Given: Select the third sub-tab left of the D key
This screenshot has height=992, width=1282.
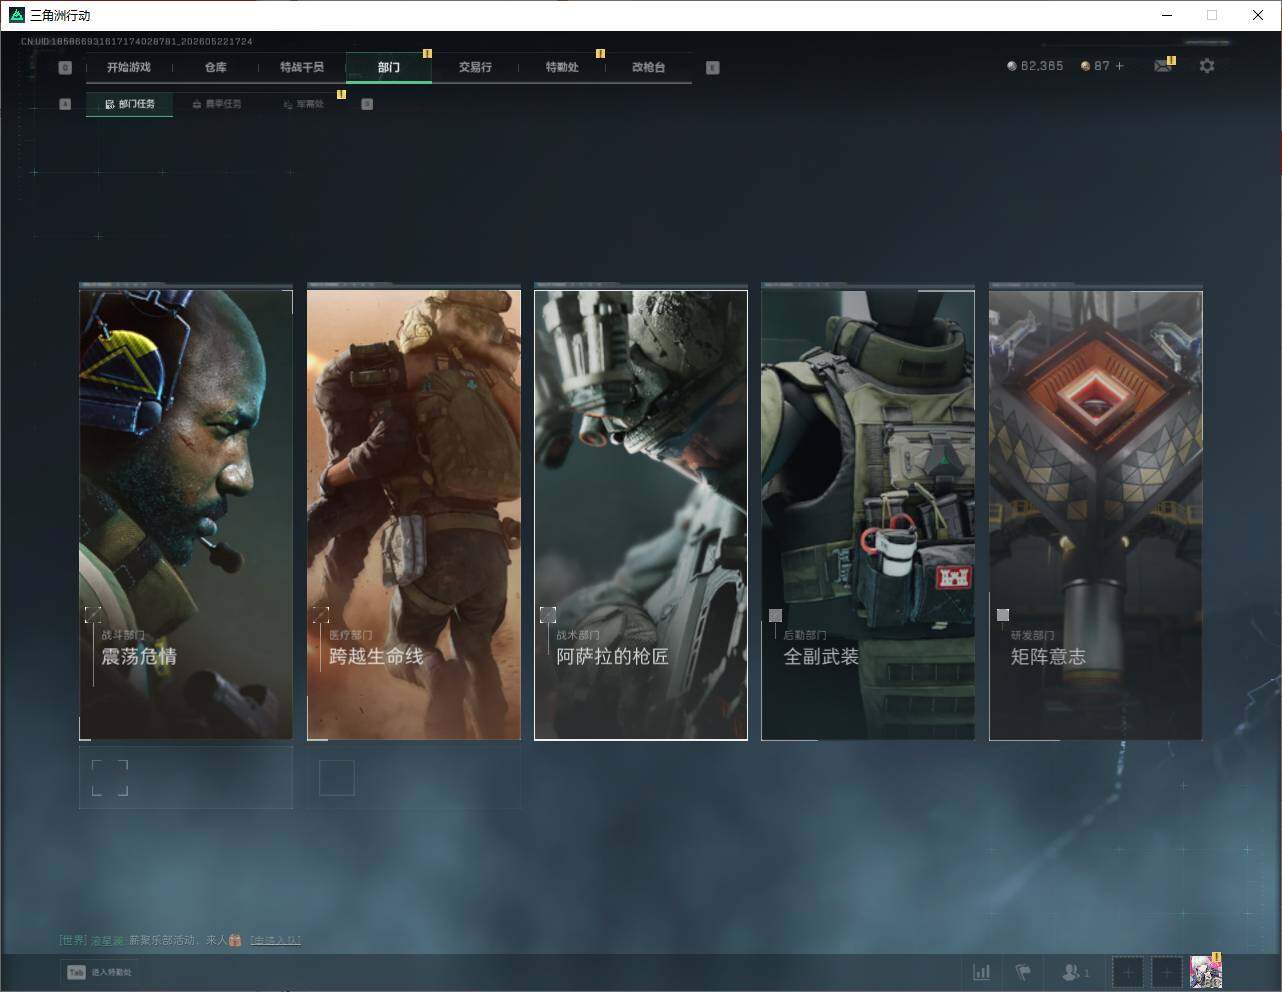Looking at the screenshot, I should tap(303, 104).
